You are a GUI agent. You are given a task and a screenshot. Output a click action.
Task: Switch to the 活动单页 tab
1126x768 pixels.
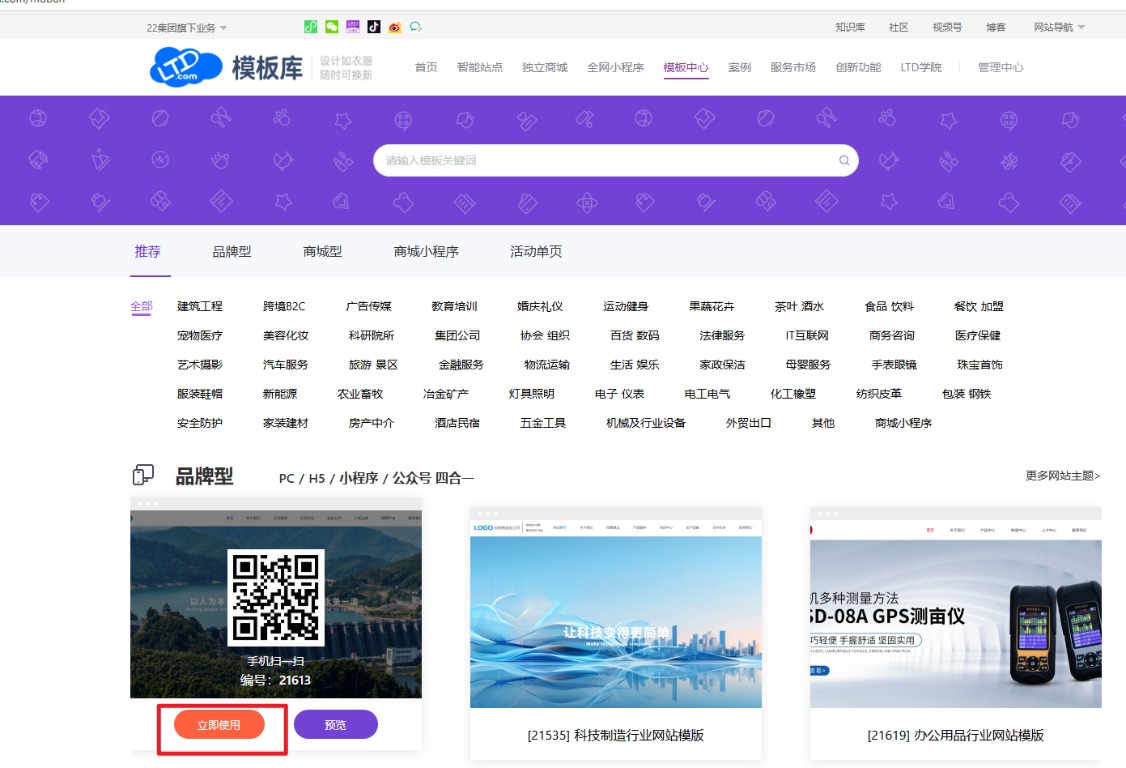tap(536, 251)
